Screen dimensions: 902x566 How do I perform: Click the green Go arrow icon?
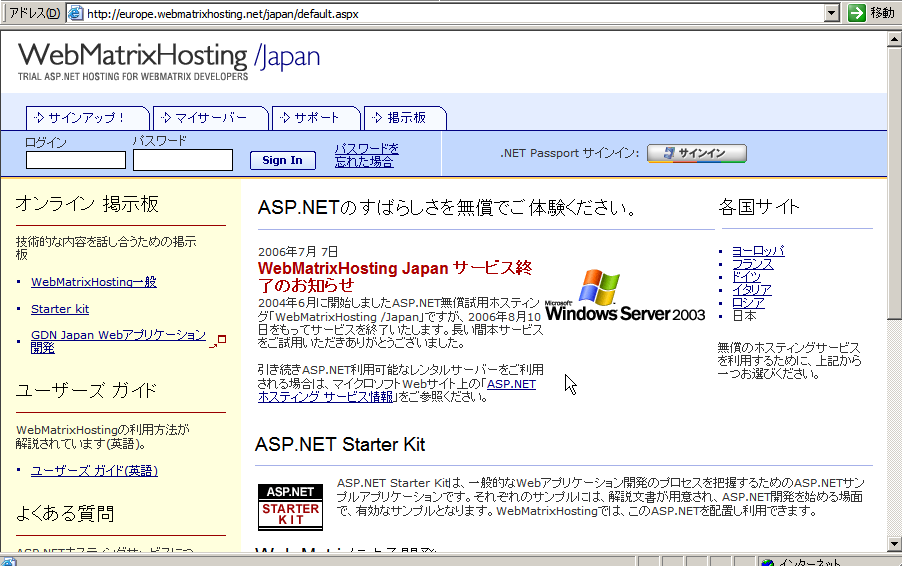(x=857, y=13)
